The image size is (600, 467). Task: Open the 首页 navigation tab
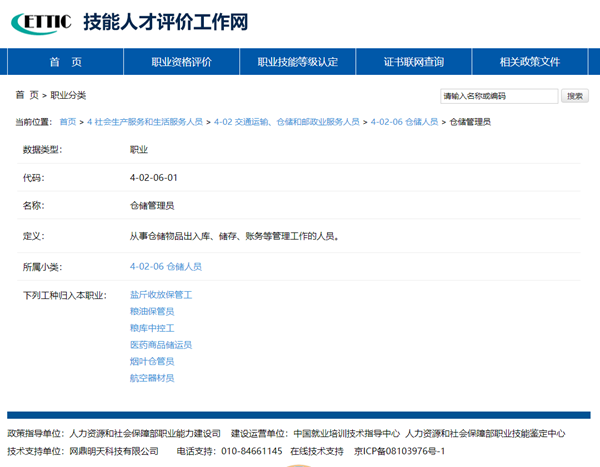(x=66, y=62)
